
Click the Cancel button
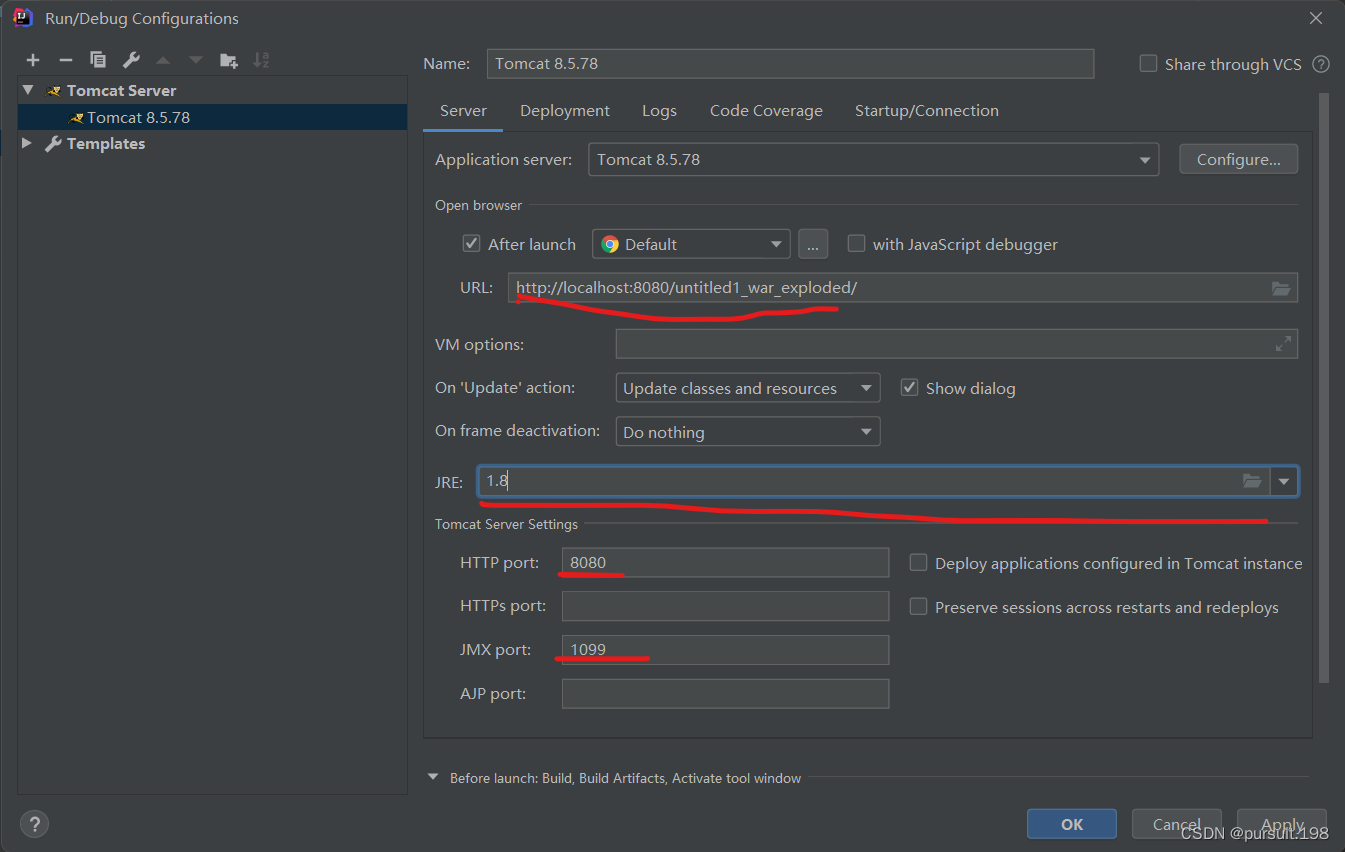click(x=1177, y=824)
